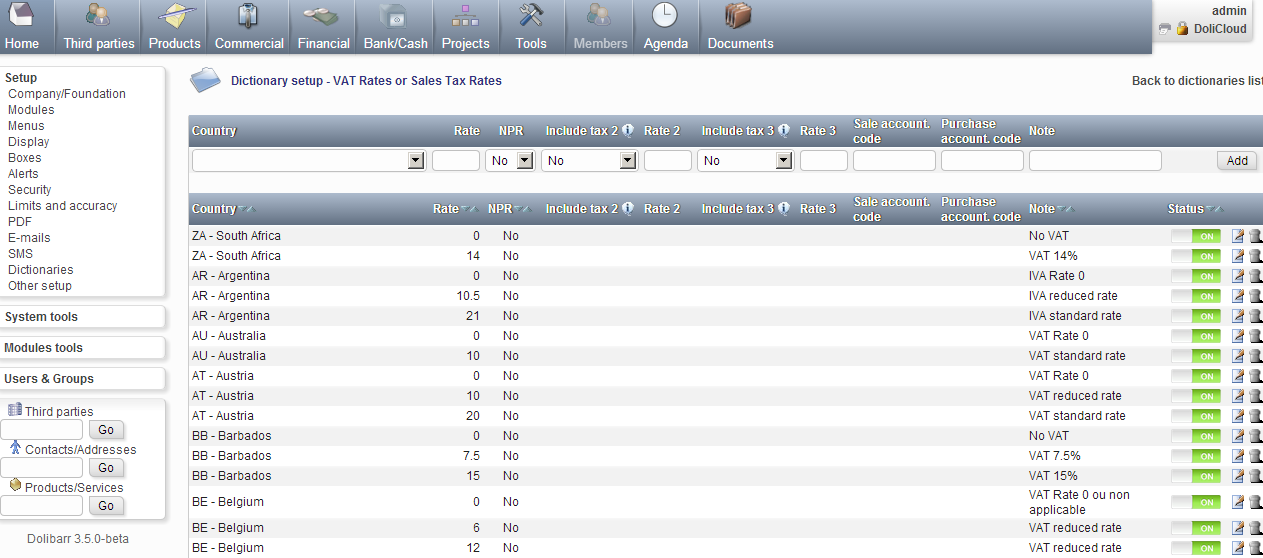Go back to dictionaries list link
Screen dimensions: 1263x558
[1196, 81]
